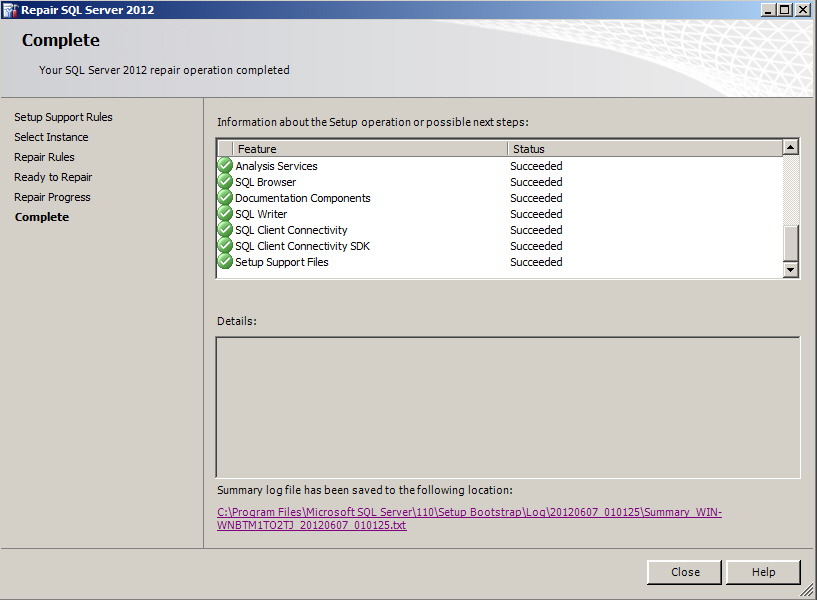The image size is (817, 600).
Task: Maximize the Repair SQL Server 2012 window
Action: [x=784, y=10]
